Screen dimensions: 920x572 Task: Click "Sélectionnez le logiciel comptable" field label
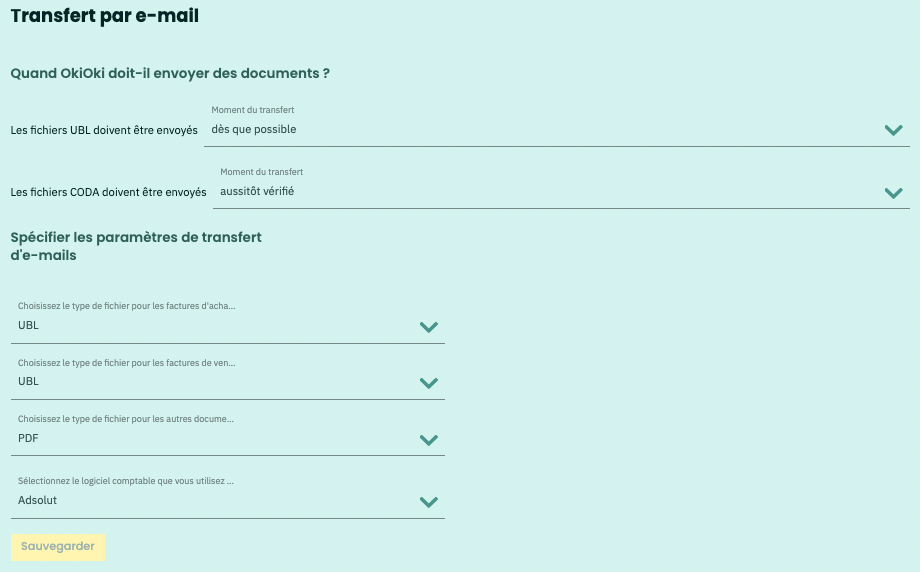[x=126, y=481]
